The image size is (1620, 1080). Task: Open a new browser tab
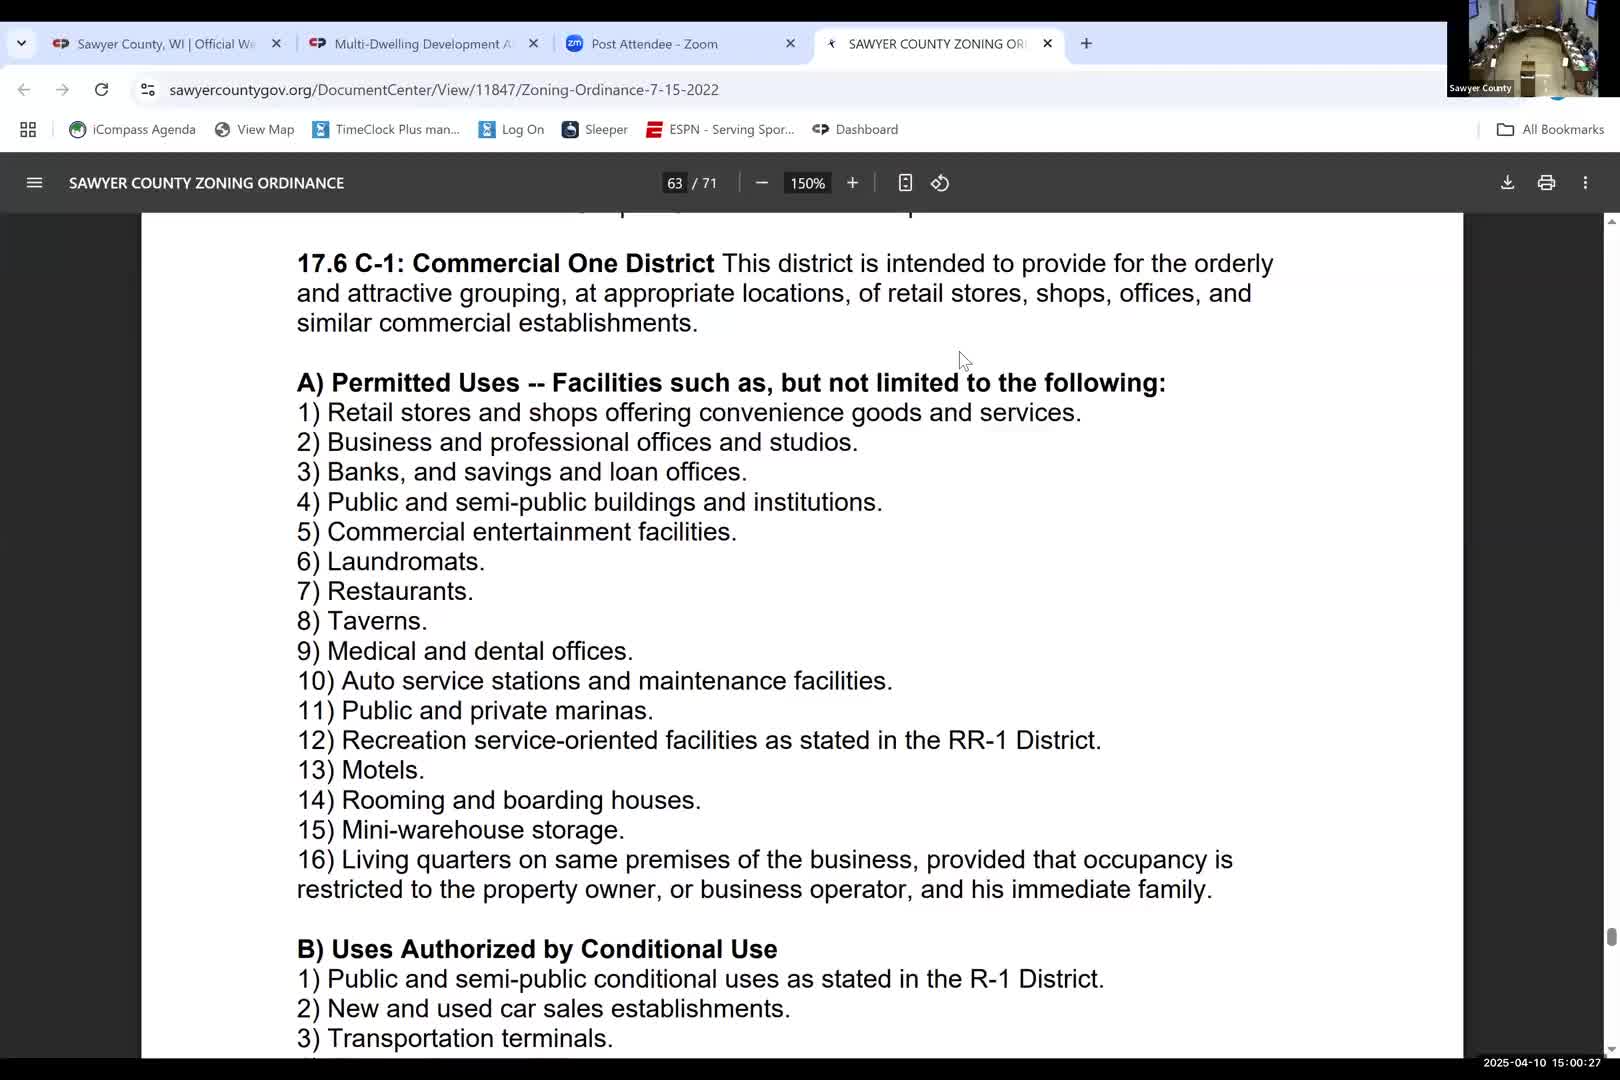[1086, 44]
